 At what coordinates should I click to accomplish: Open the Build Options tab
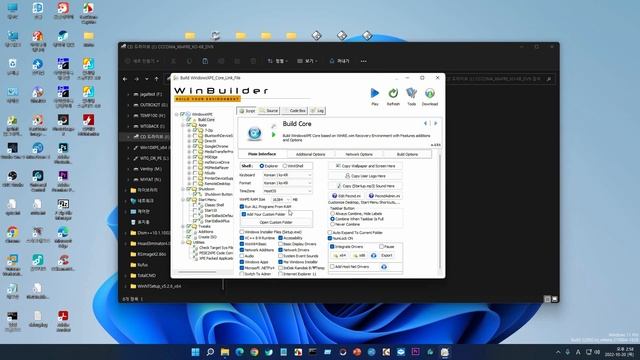(x=407, y=154)
